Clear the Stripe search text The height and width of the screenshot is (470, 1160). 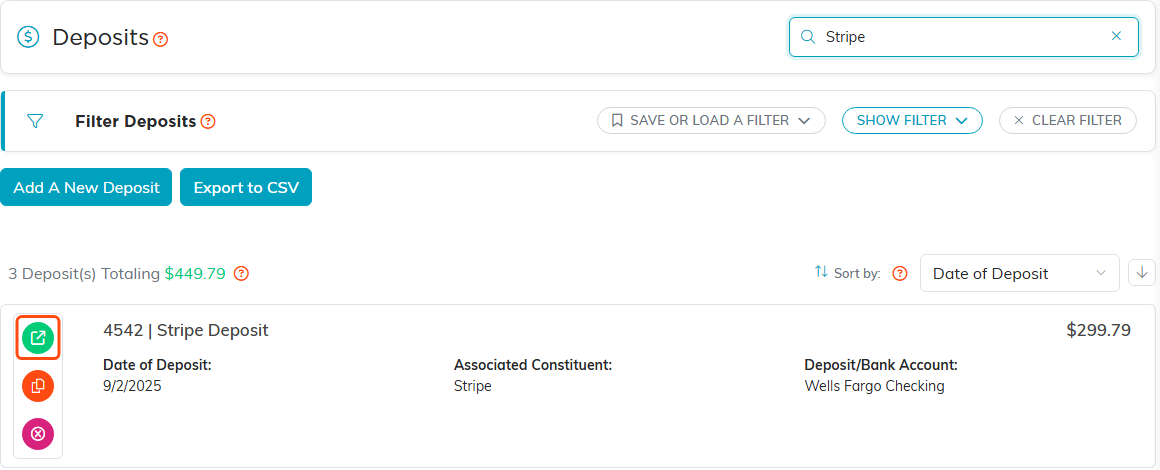pos(1116,36)
